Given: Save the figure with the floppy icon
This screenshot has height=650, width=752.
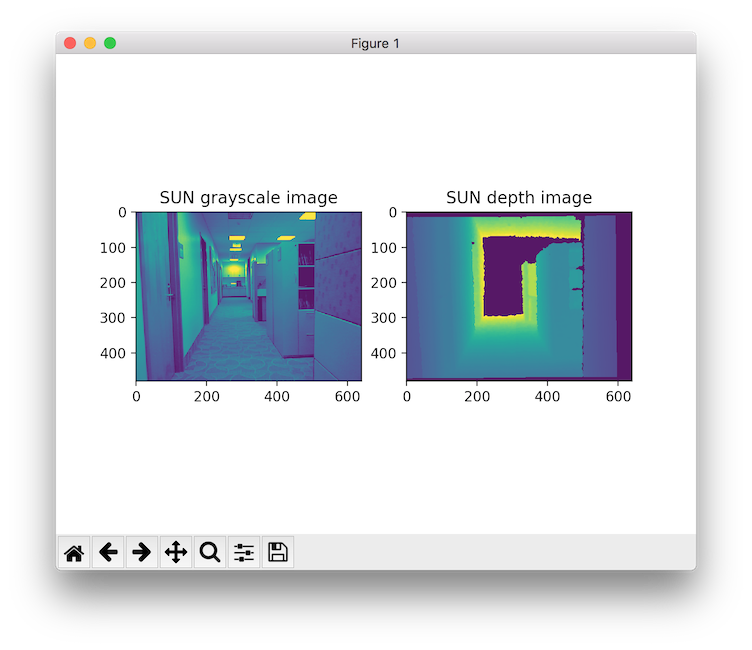Looking at the screenshot, I should tap(278, 552).
